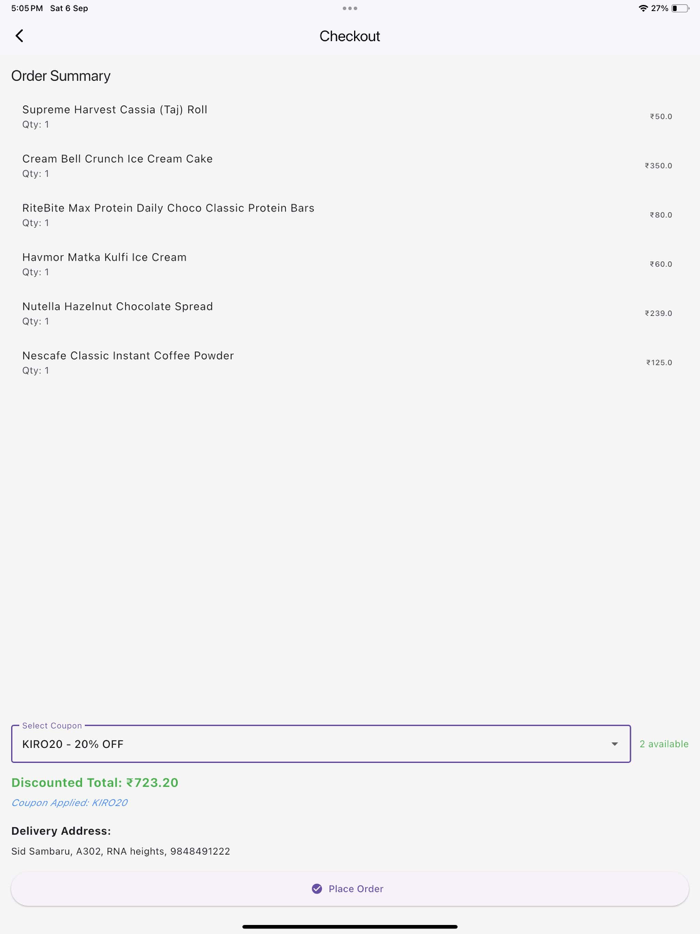700x934 pixels.
Task: Expand coupon options via the chevron arrow
Action: coord(614,744)
